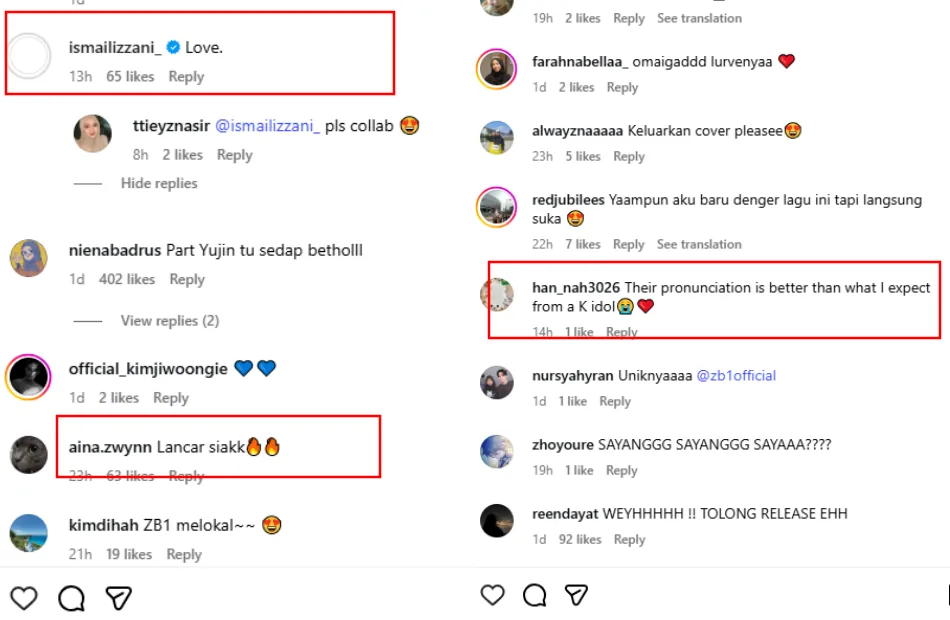
Task: Open ttieyznasir's profile picture
Action: pos(93,134)
